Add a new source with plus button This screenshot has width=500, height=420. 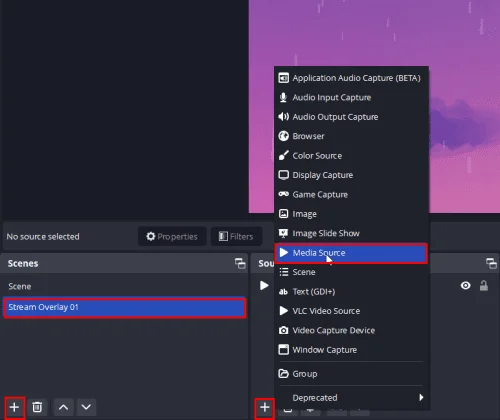265,407
